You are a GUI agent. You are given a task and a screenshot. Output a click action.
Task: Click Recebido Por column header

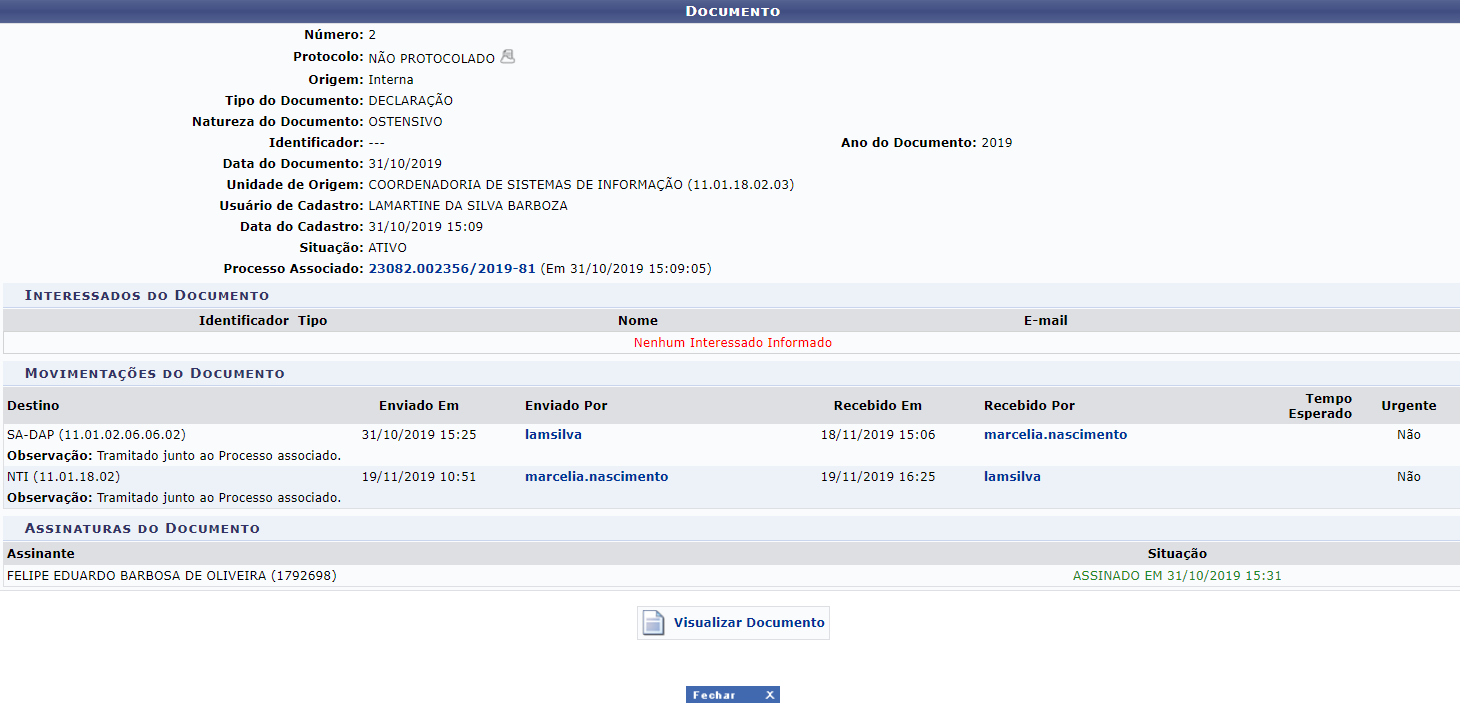[x=1030, y=406]
